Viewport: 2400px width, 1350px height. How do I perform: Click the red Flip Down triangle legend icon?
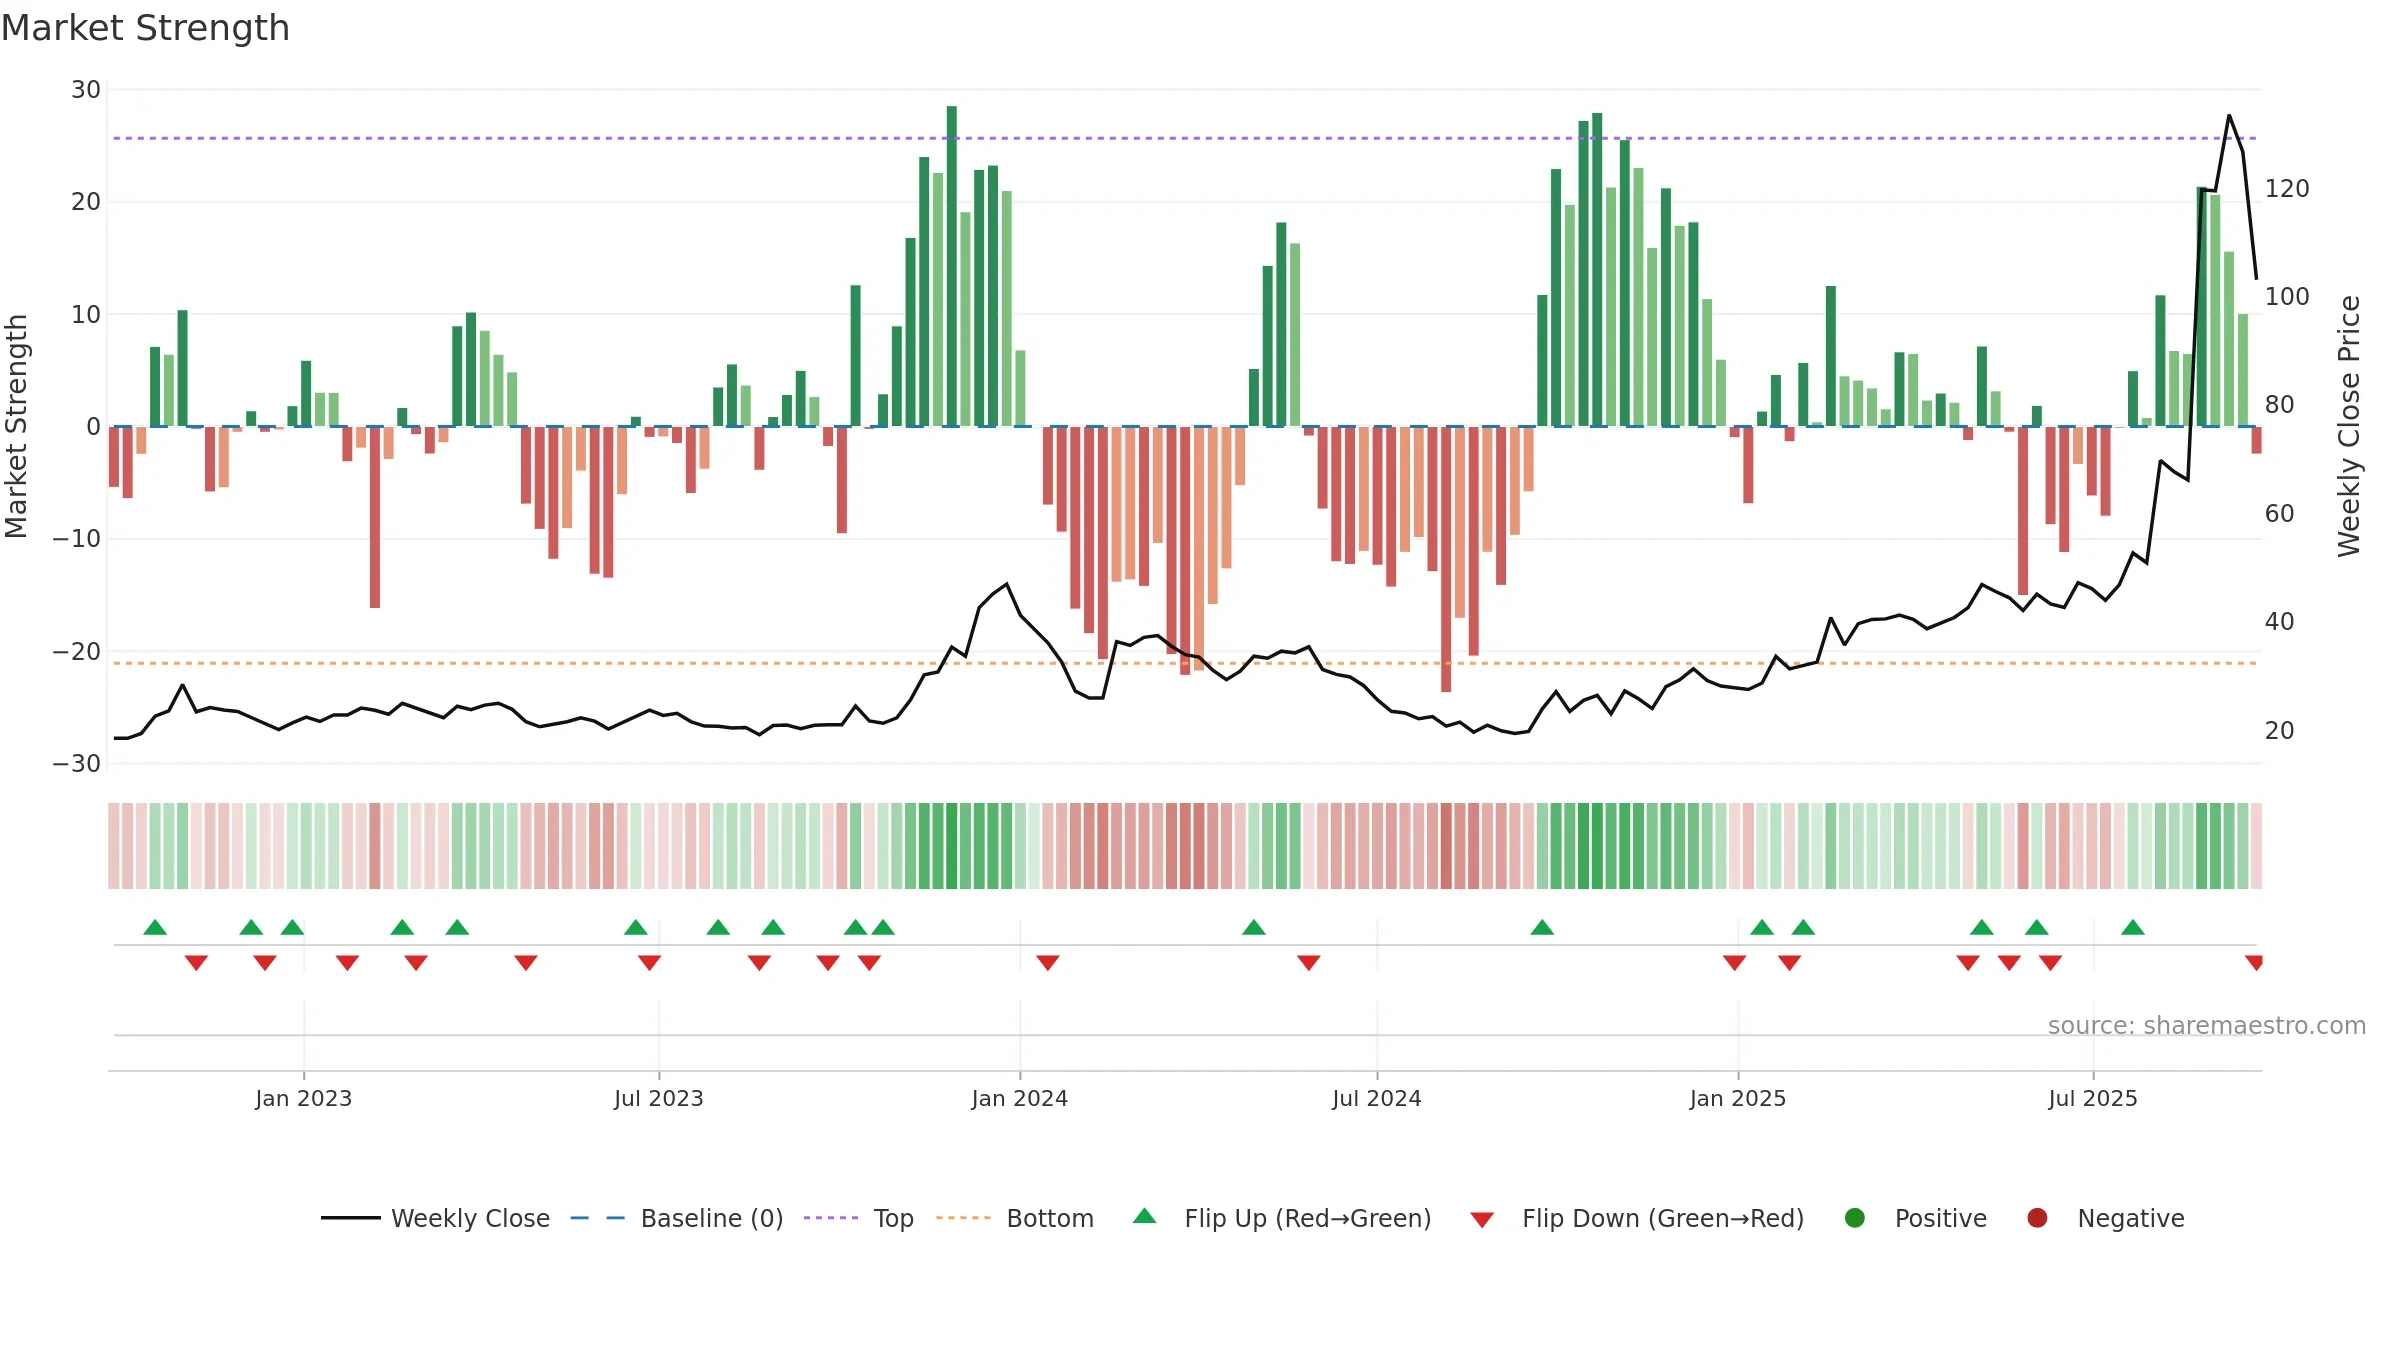(1482, 1220)
